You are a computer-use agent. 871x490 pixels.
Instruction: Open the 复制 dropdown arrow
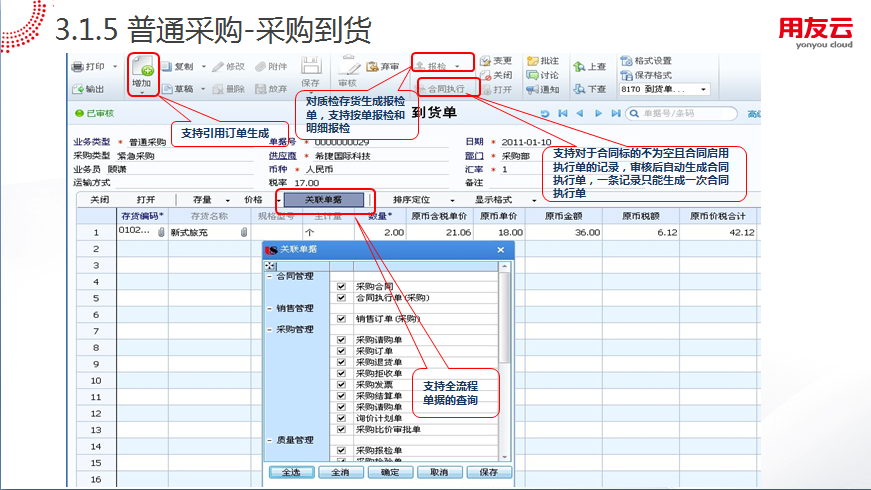point(203,67)
